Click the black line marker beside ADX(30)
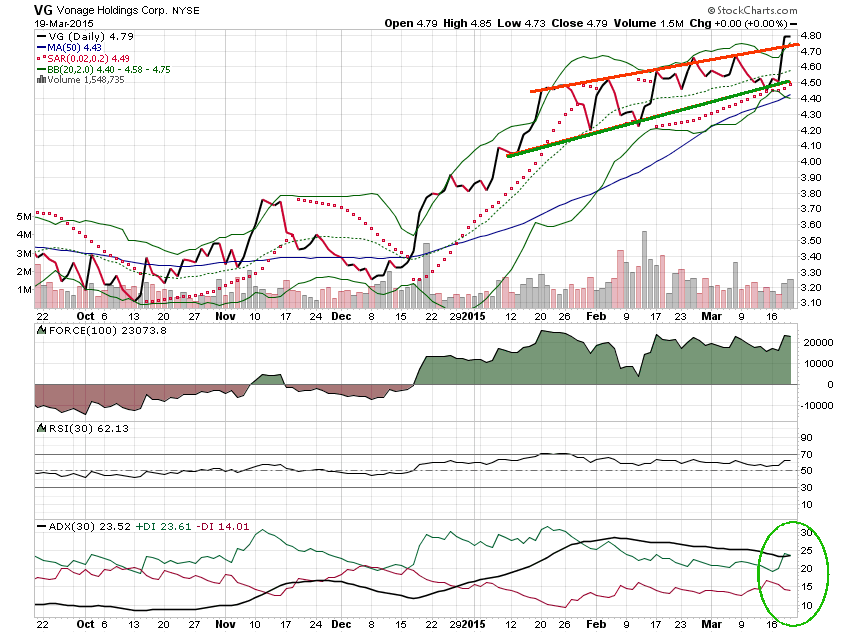 tap(41, 526)
